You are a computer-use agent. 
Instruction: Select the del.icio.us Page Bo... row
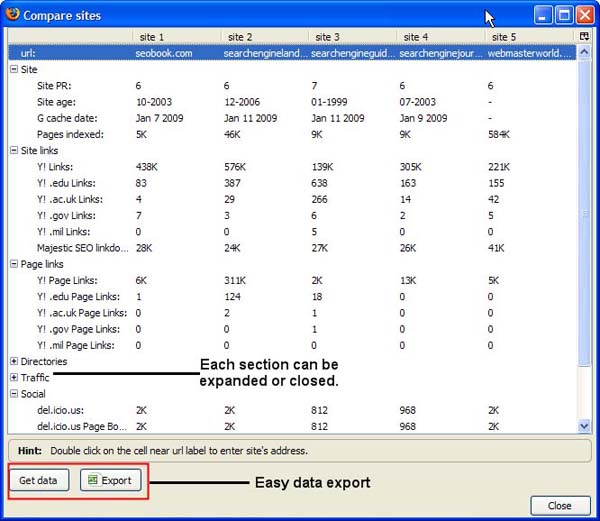tap(82, 426)
